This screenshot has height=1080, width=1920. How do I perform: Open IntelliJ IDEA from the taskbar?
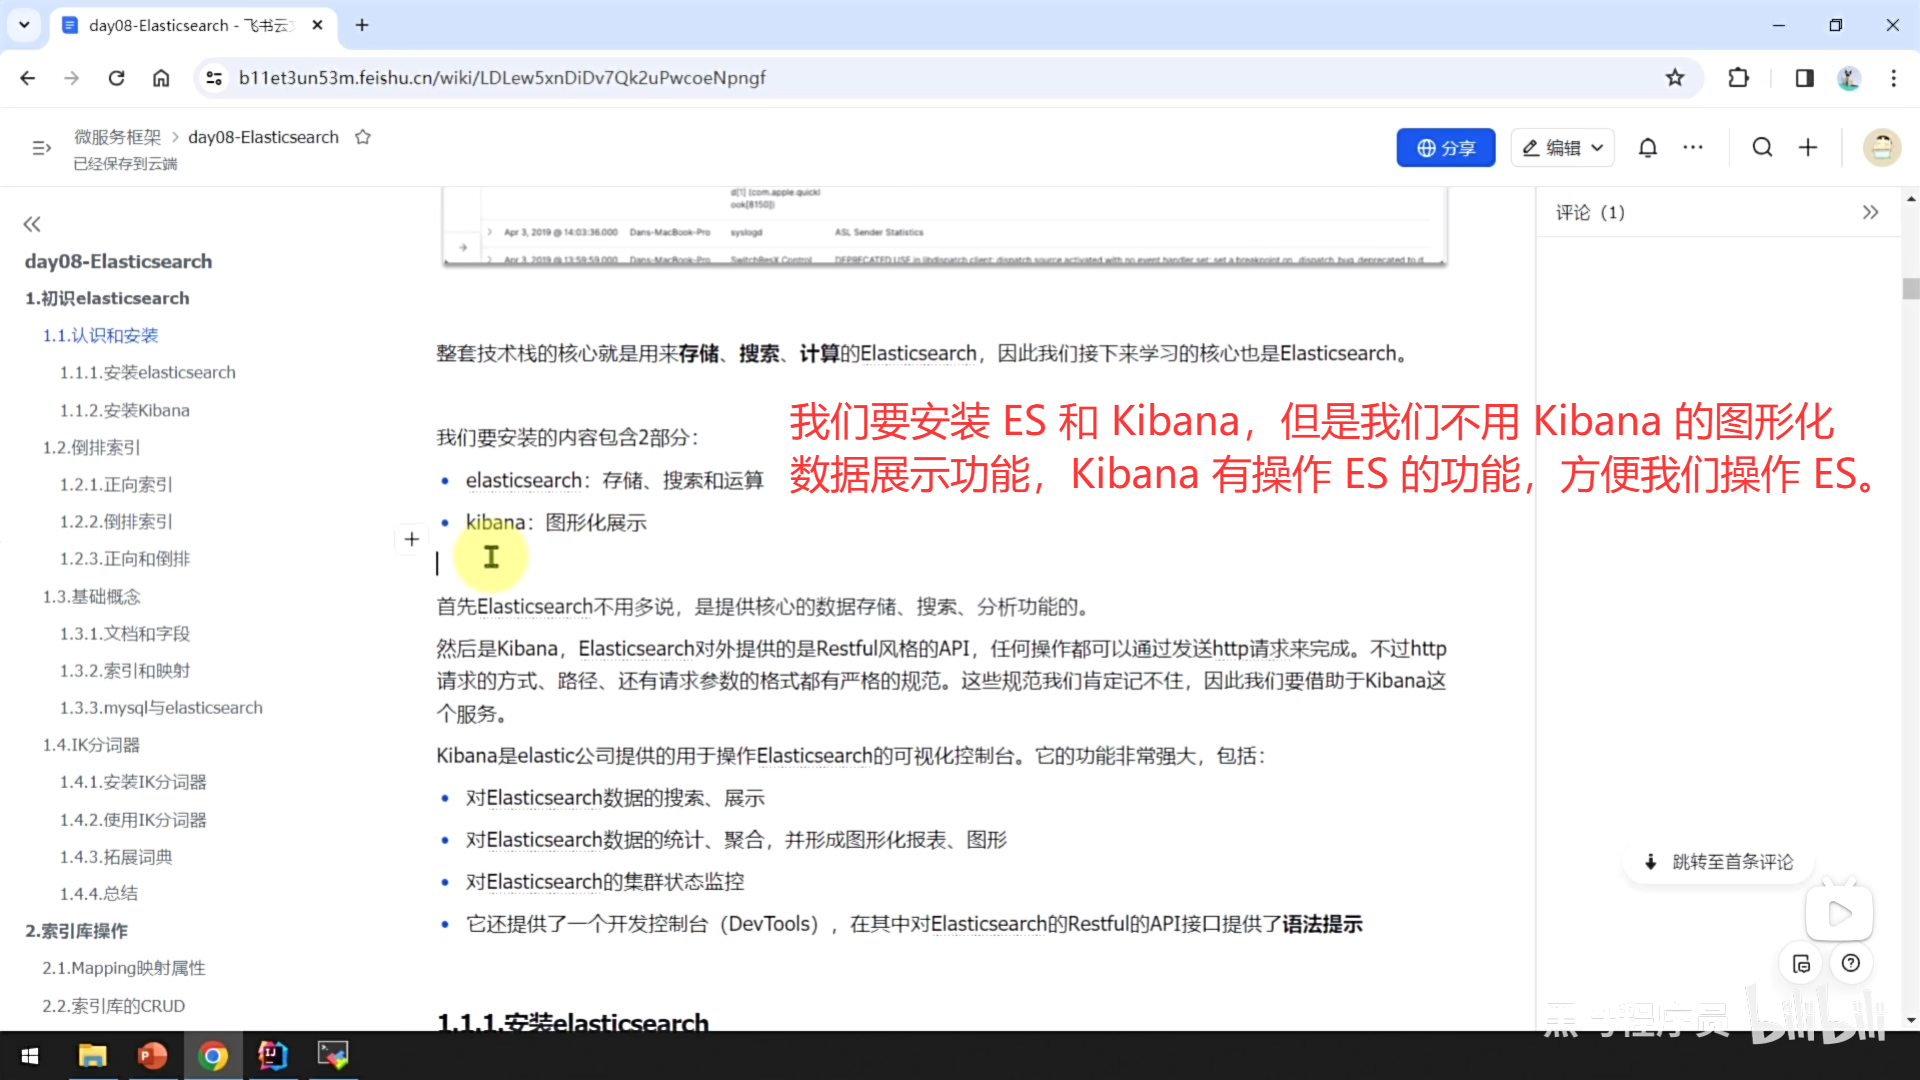272,1056
